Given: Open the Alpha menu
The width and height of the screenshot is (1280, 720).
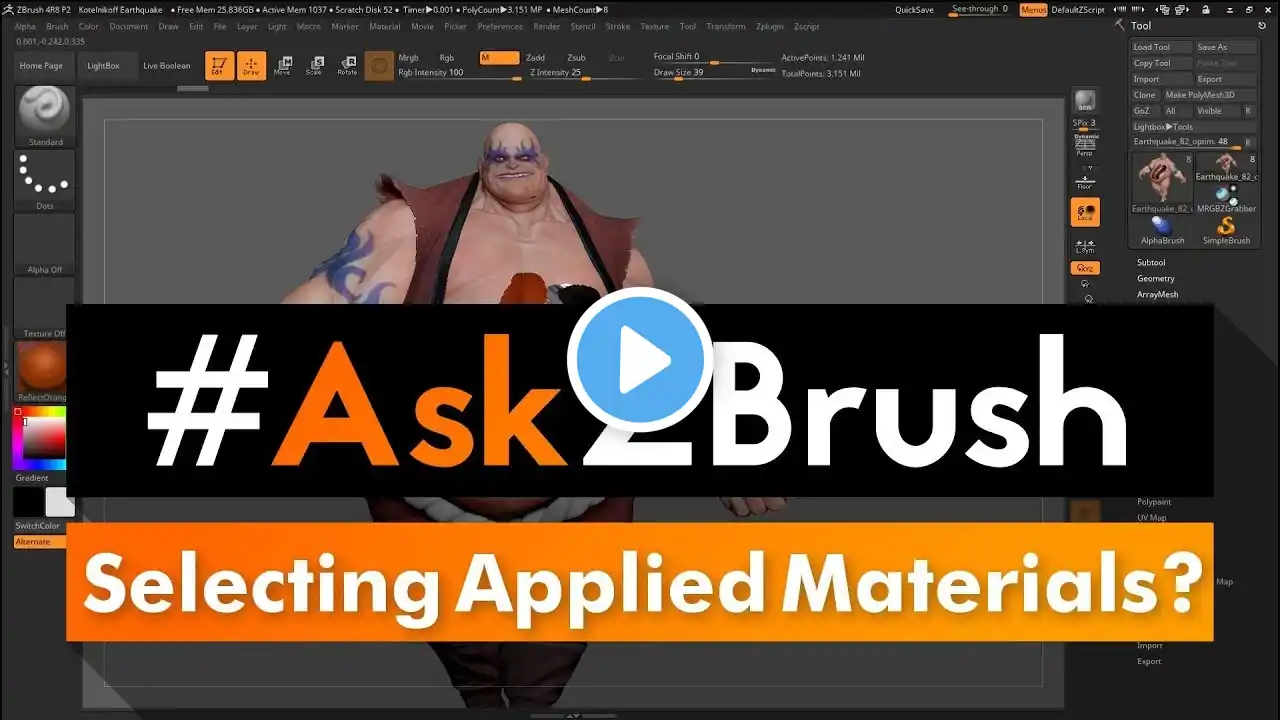Looking at the screenshot, I should (x=25, y=27).
